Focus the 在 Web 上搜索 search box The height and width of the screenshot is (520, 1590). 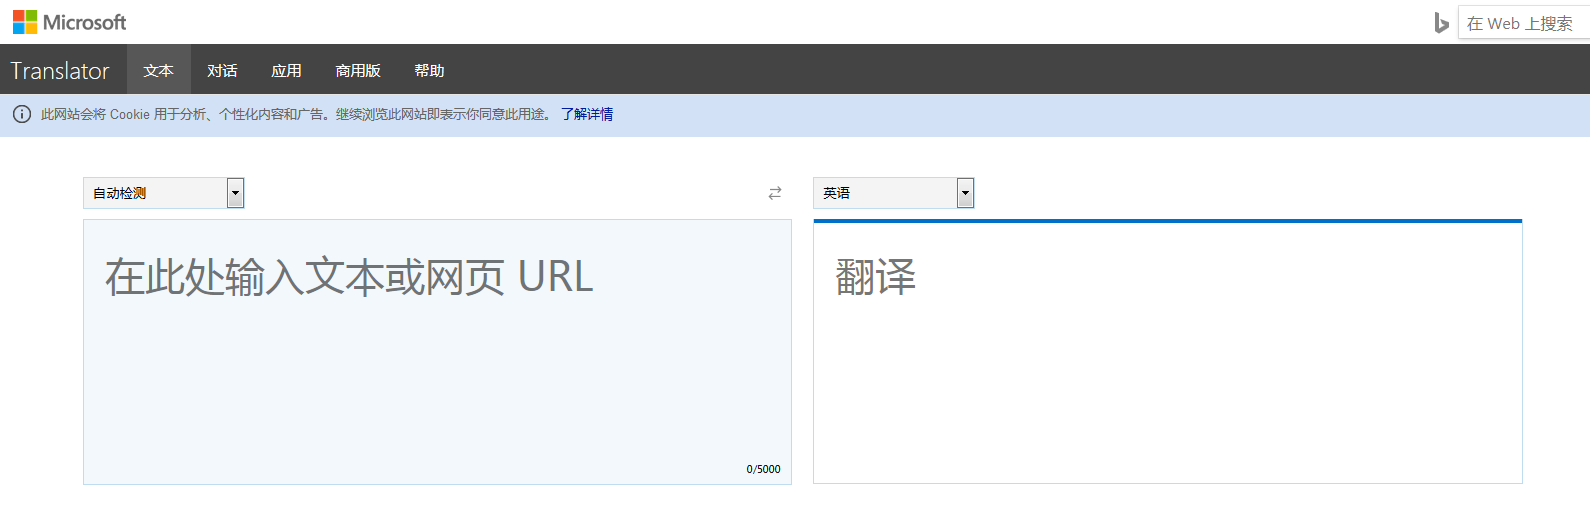point(1524,23)
